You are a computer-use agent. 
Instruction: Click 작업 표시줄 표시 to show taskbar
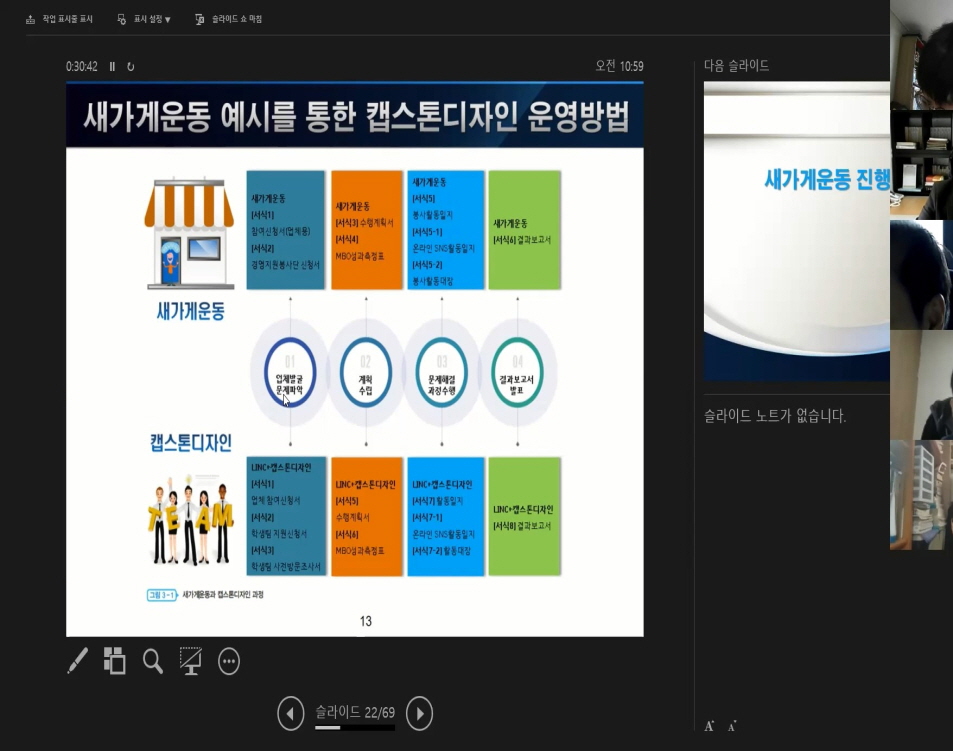tap(59, 19)
